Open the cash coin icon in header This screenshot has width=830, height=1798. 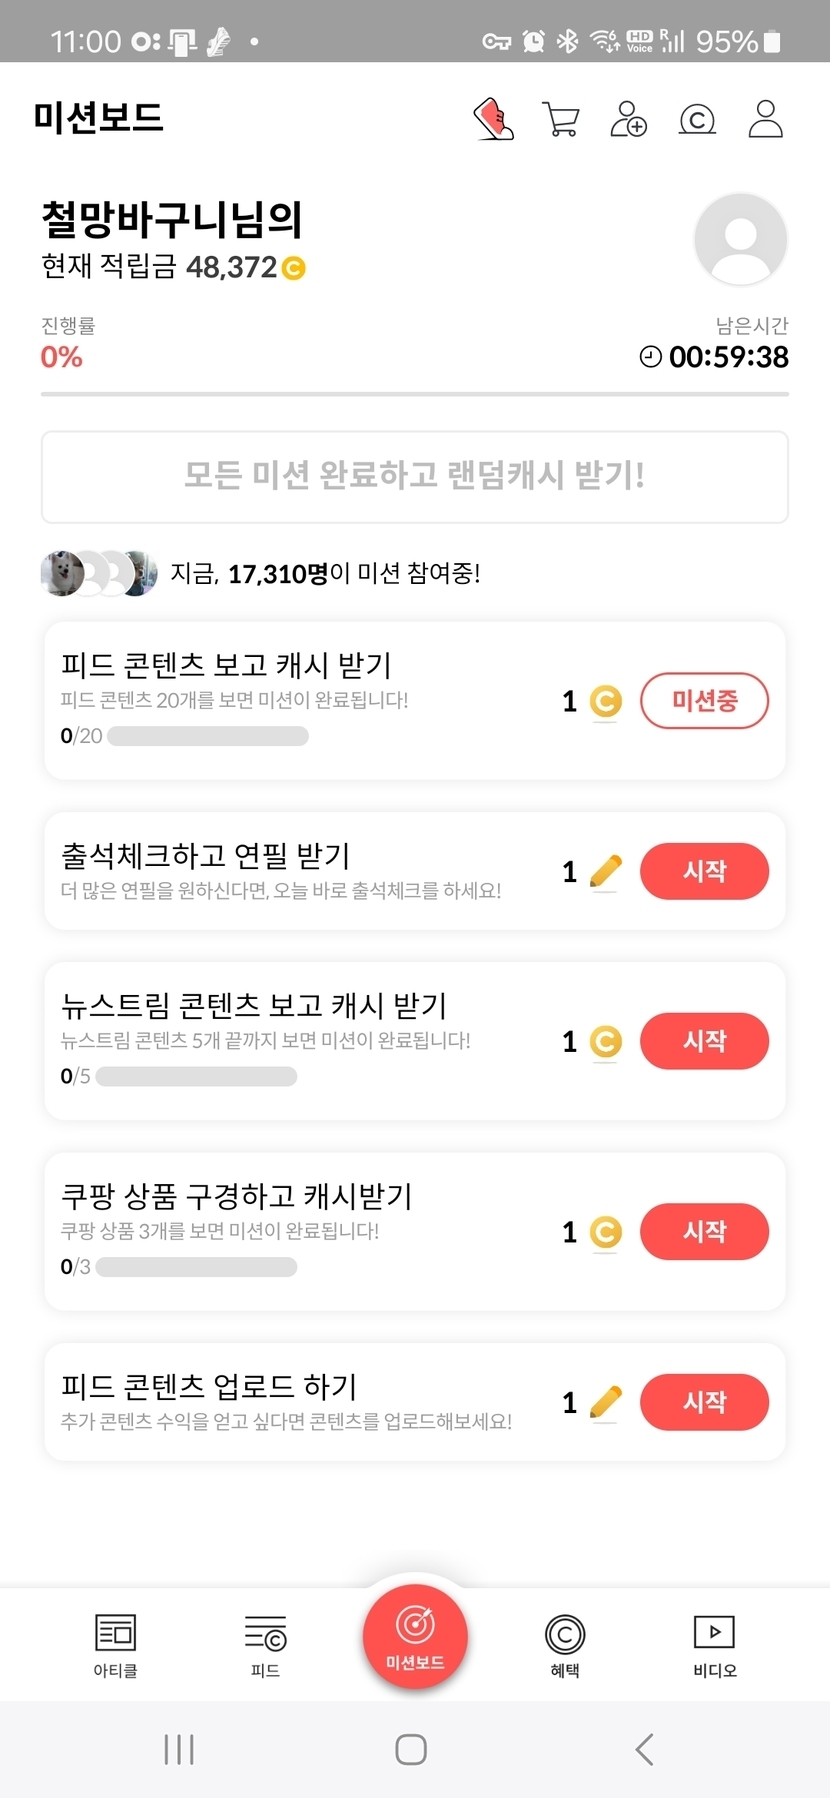(x=697, y=120)
